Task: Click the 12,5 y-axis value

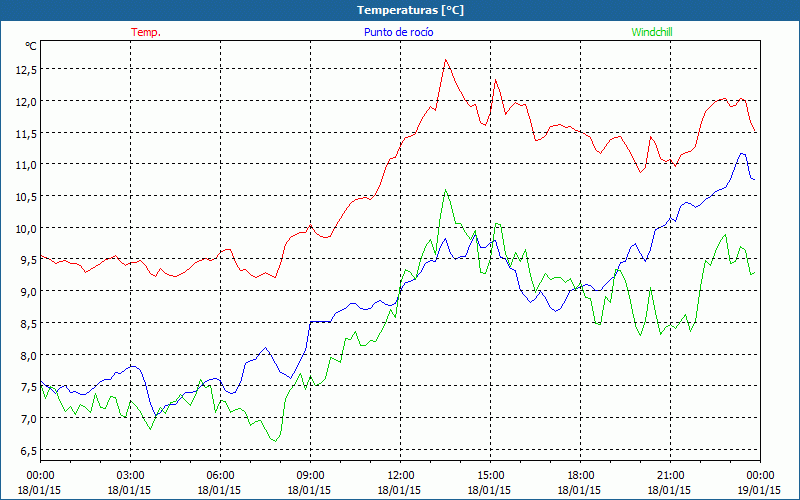Action: point(26,69)
